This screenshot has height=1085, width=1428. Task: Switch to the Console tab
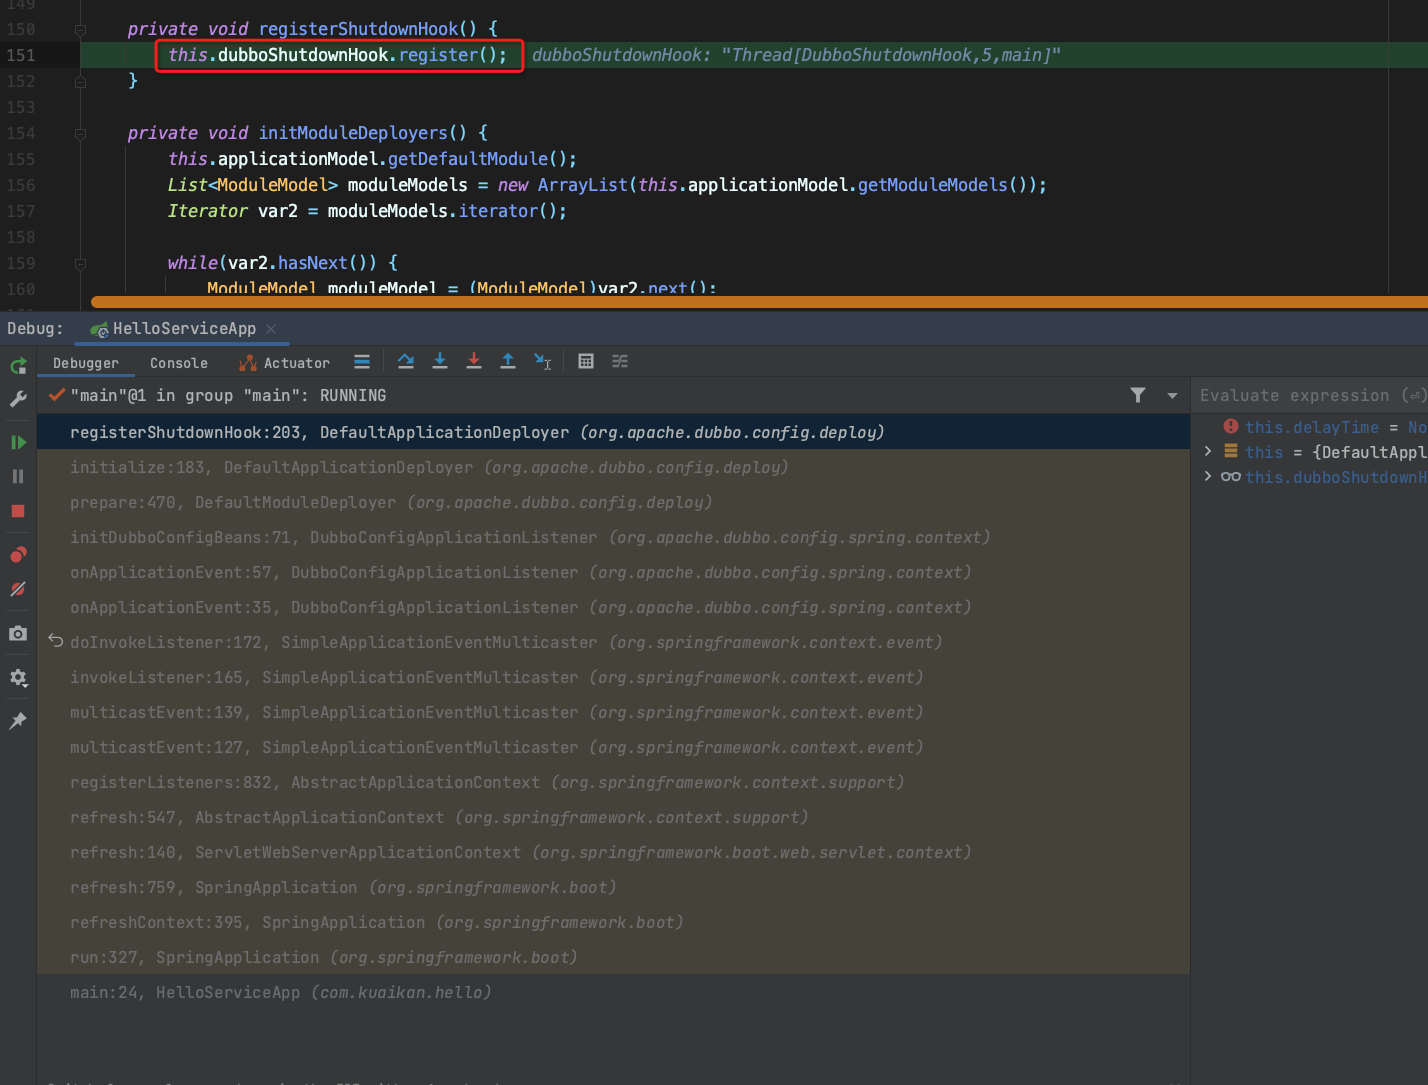tap(178, 362)
